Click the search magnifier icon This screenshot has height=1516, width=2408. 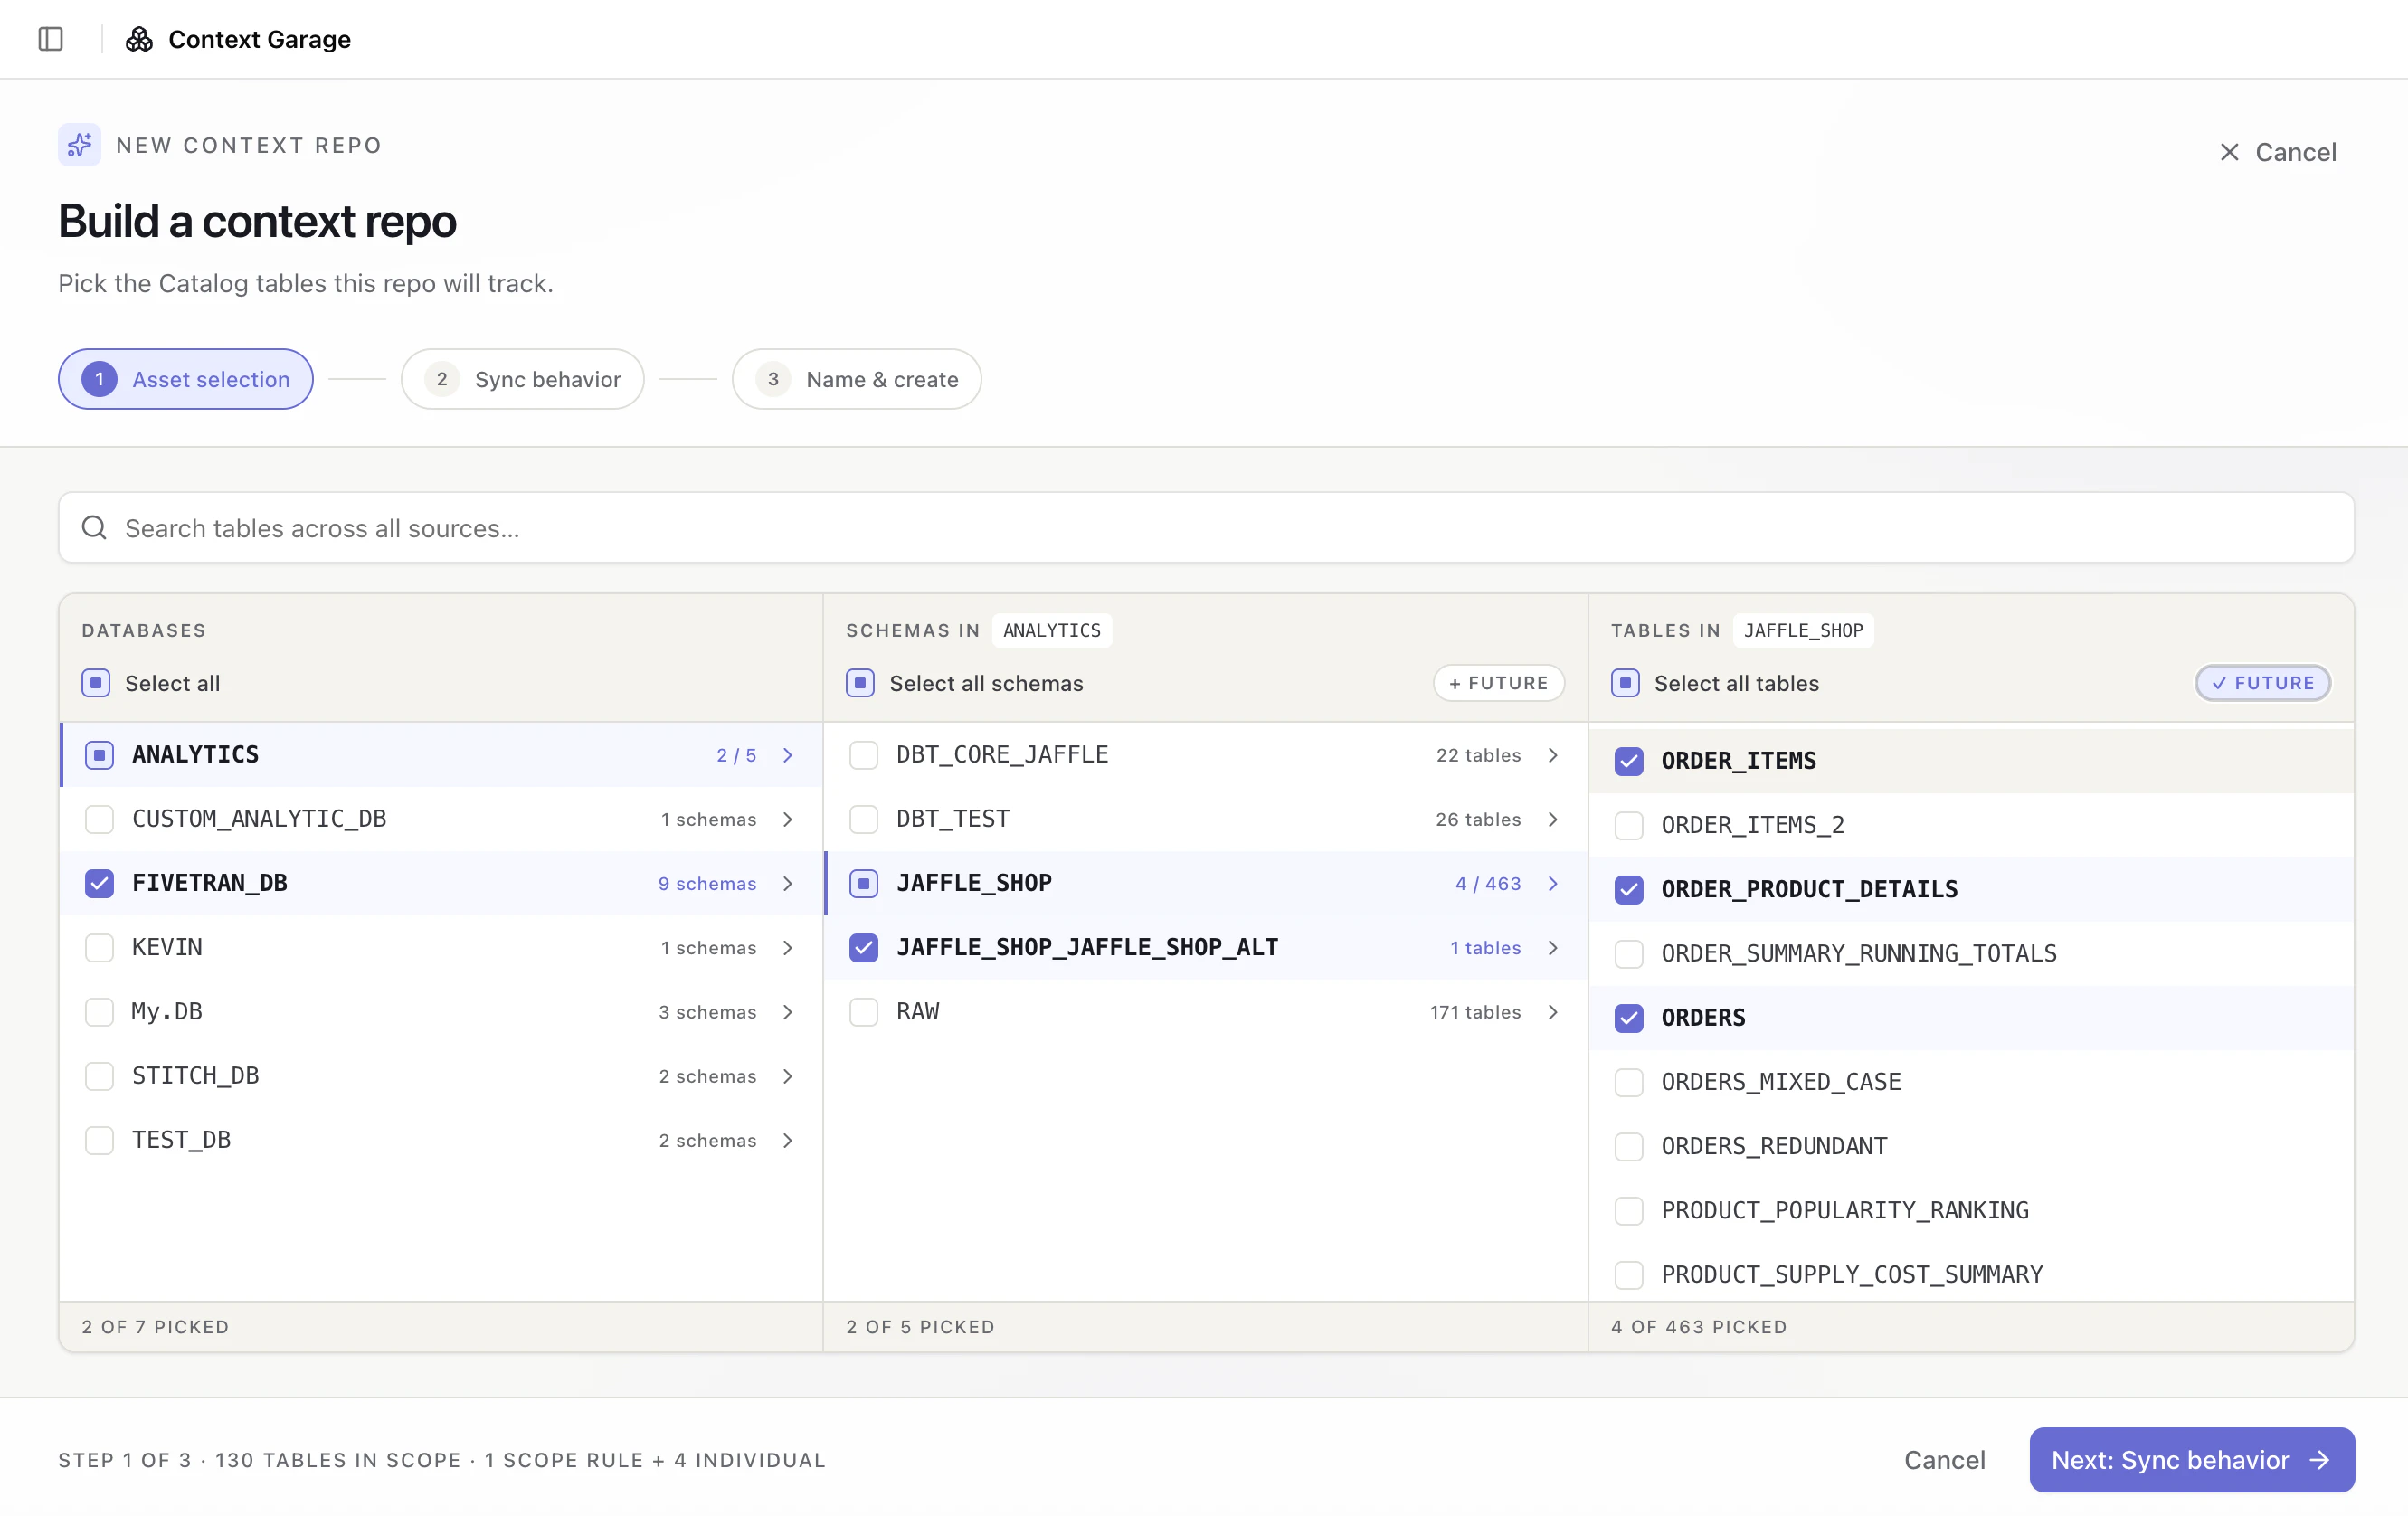coord(94,527)
